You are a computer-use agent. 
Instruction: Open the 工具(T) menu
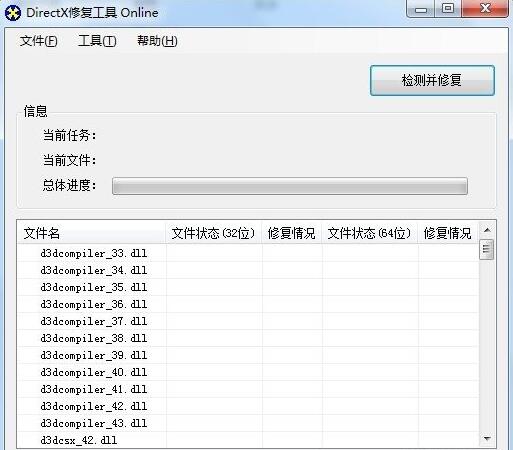click(97, 41)
